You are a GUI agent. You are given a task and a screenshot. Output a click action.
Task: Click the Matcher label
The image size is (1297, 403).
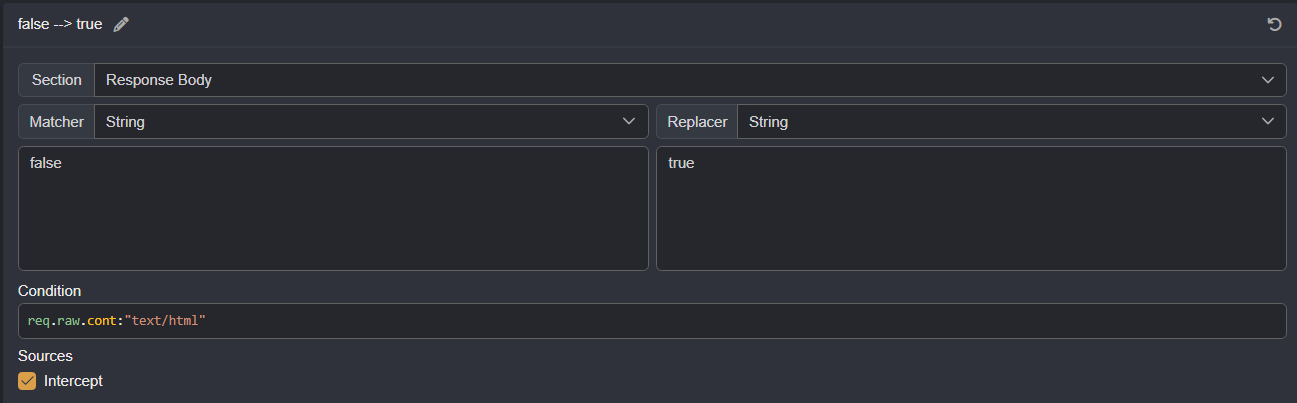point(57,122)
